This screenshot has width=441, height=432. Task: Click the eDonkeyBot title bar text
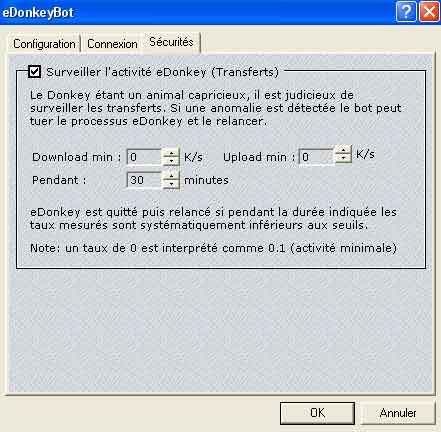(38, 13)
